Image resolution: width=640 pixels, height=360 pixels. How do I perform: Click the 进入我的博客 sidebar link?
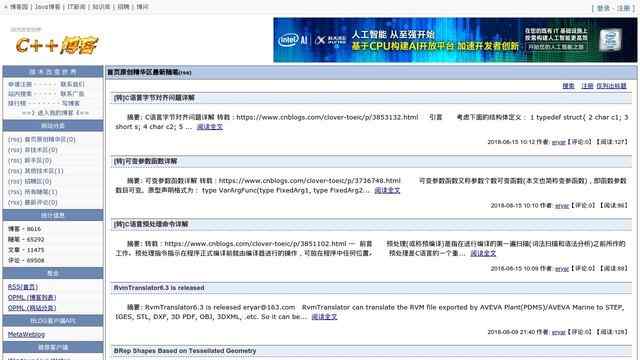55,113
